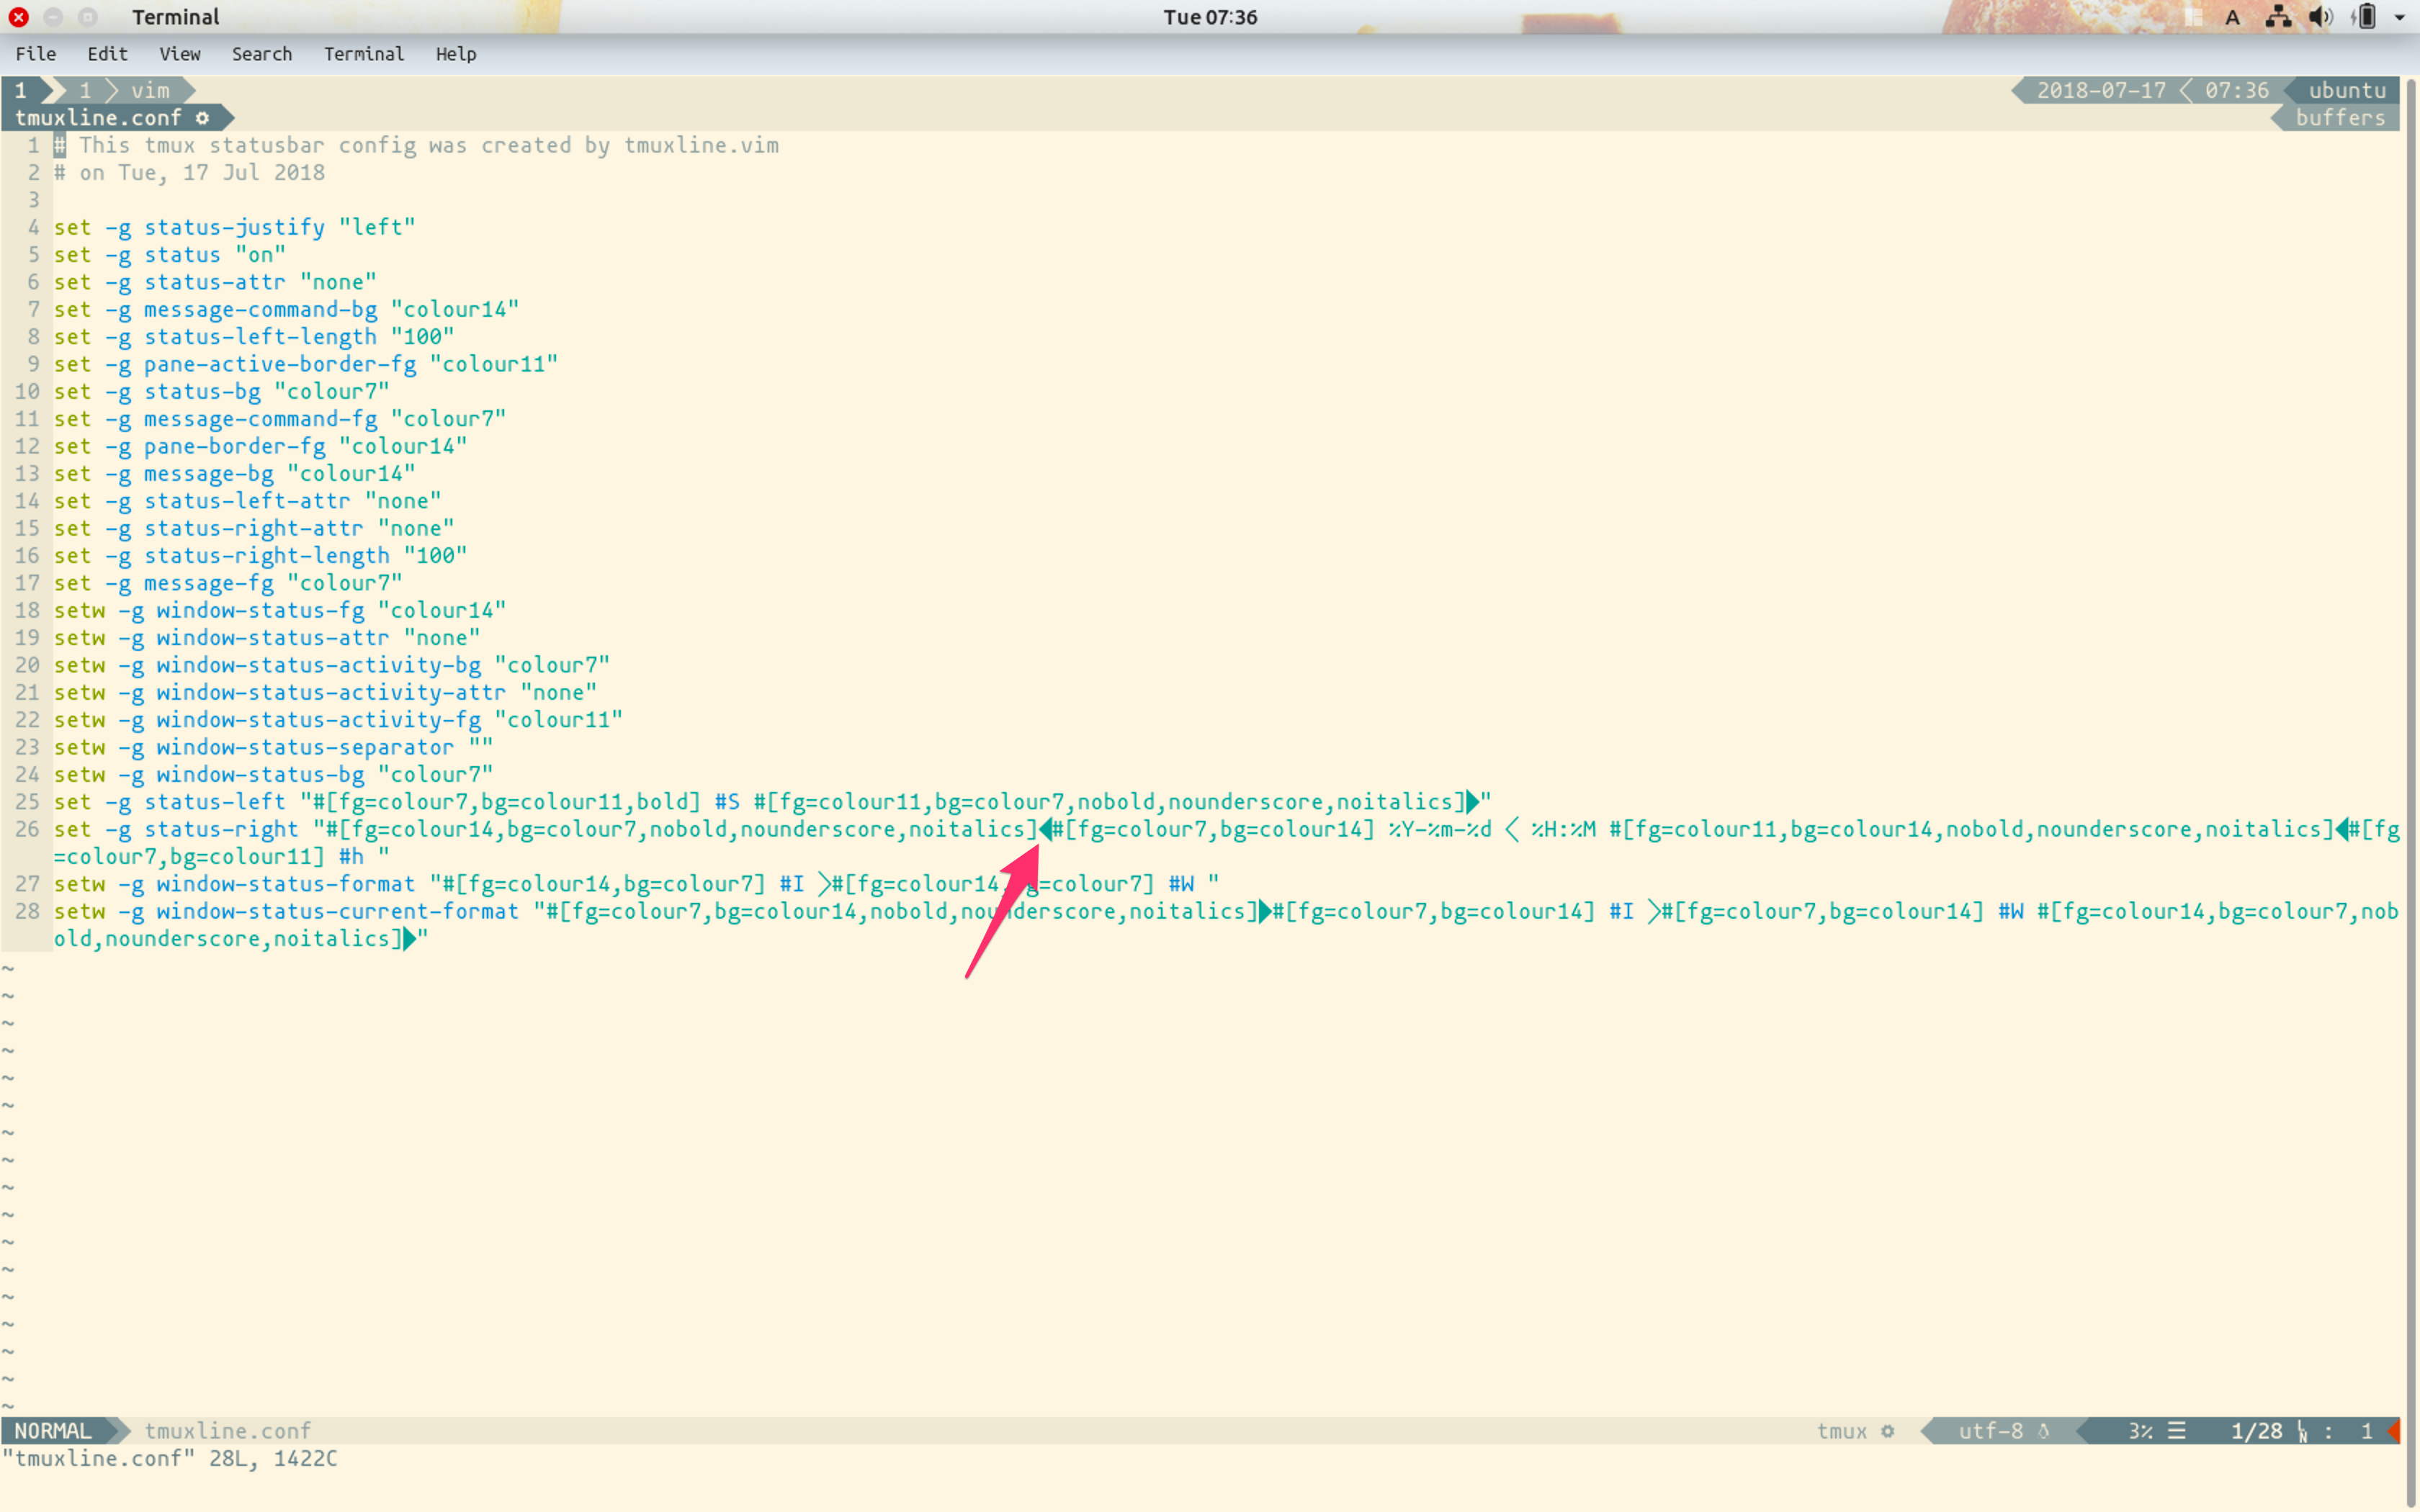Click the keyboard layout indicator letter A

pos(2233,17)
